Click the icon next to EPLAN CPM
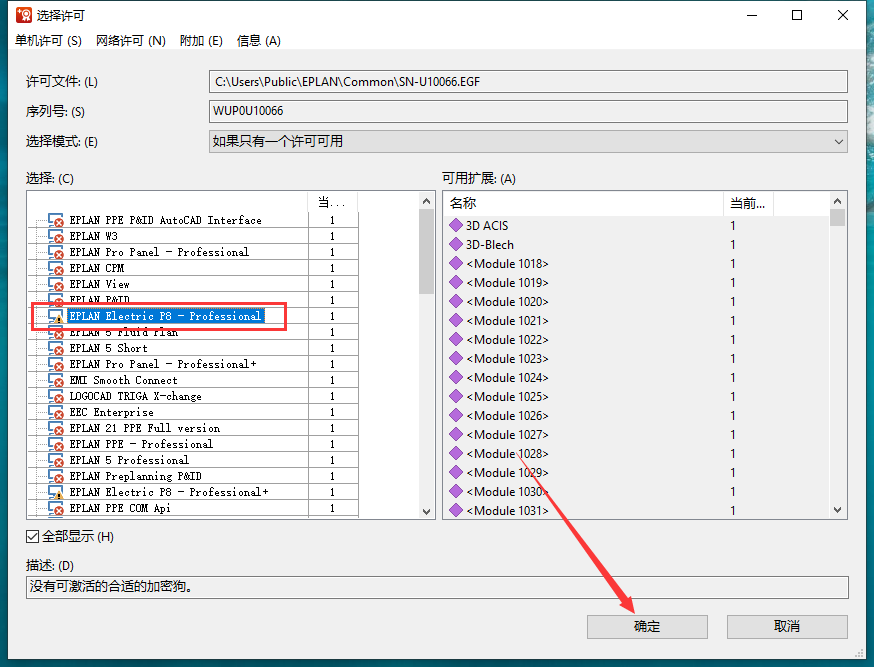Viewport: 874px width, 667px height. [56, 269]
